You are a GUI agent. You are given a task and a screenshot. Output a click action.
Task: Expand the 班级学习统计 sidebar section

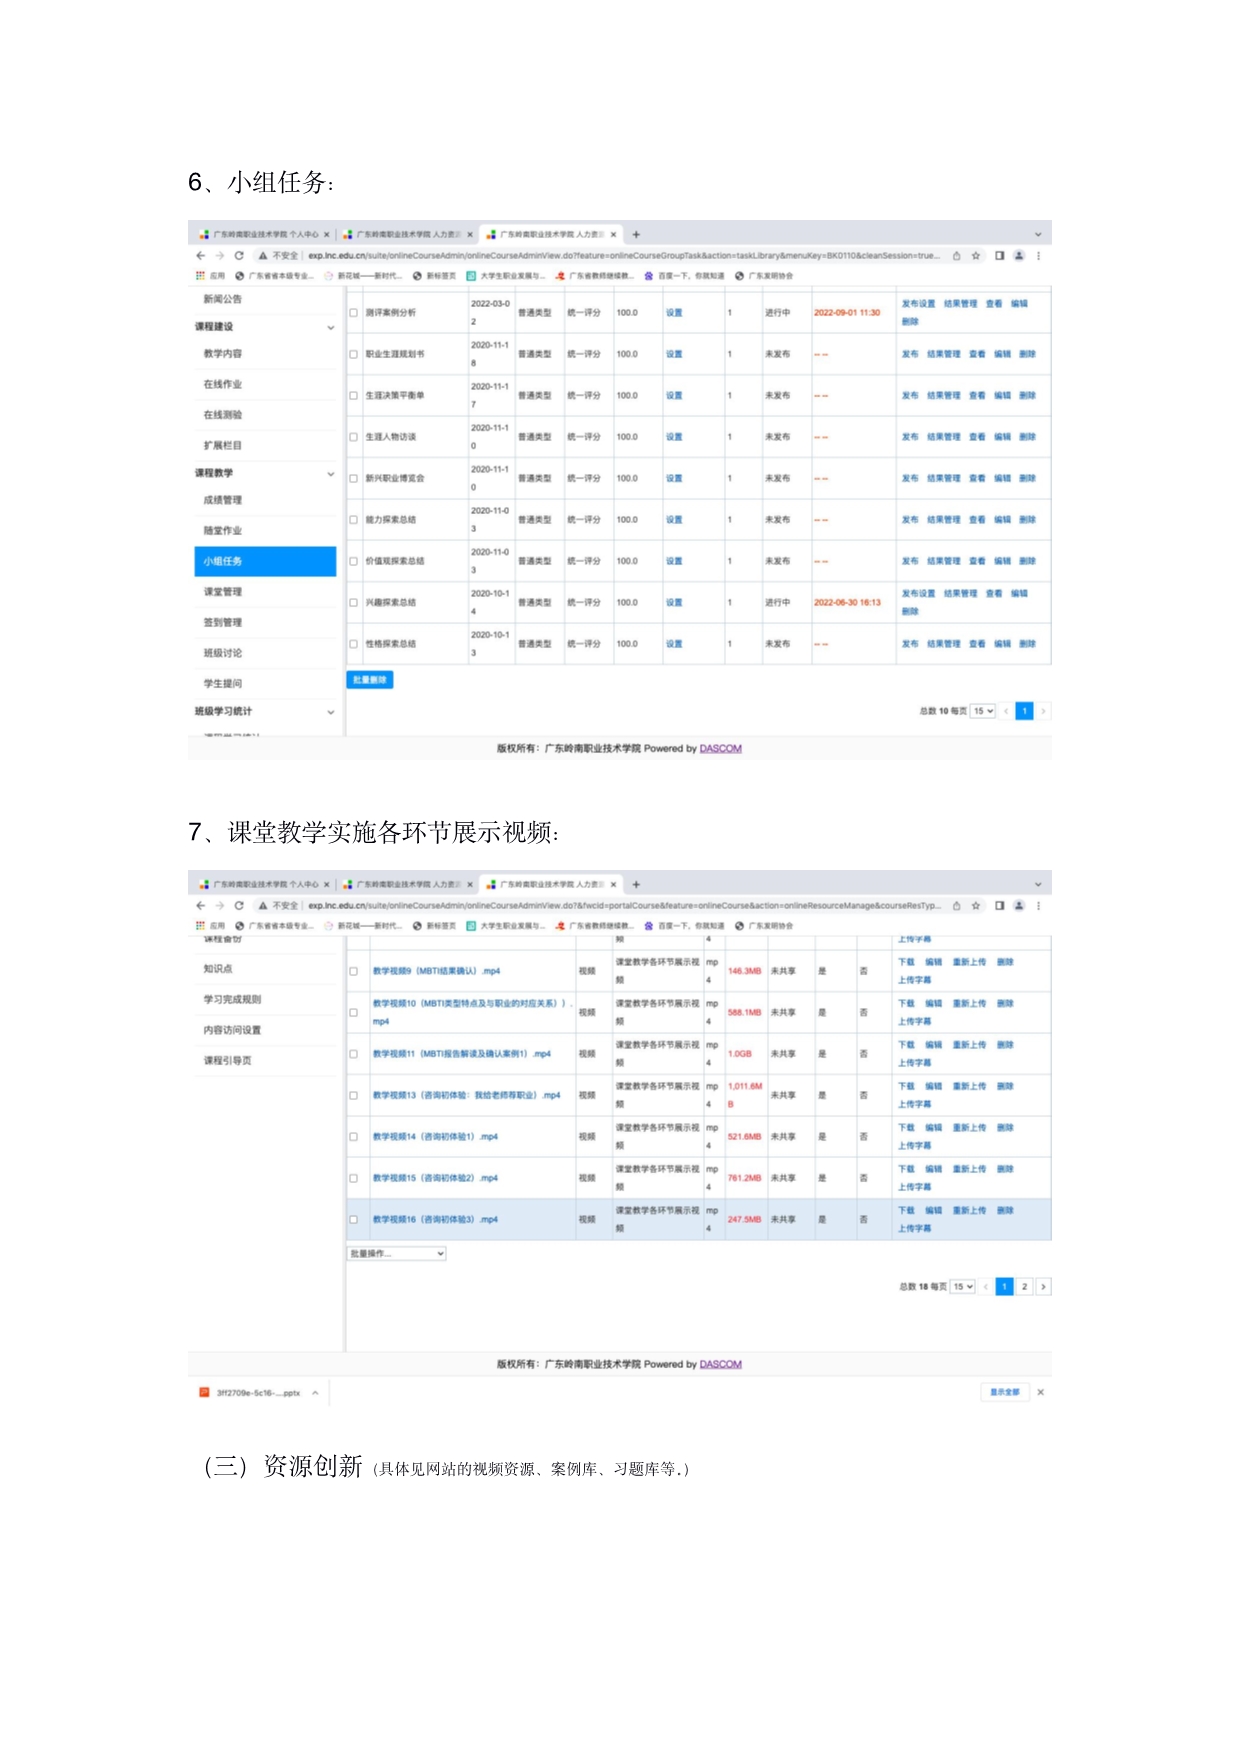click(331, 712)
